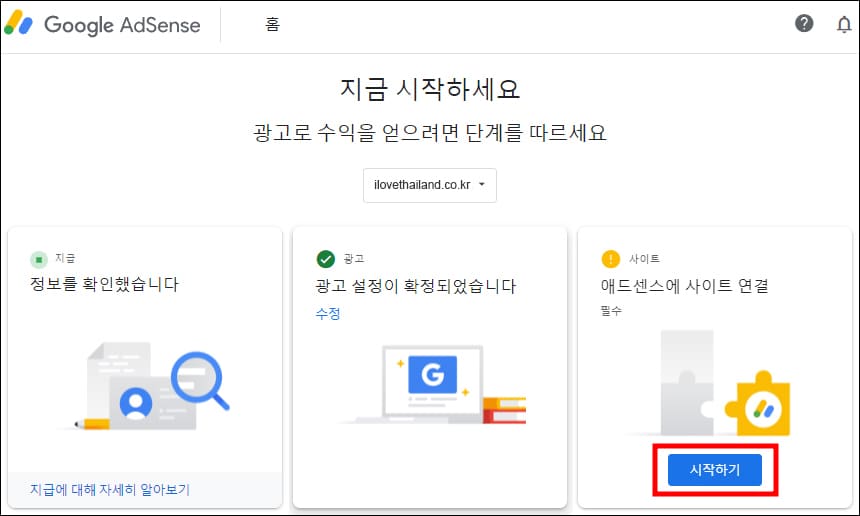860x516 pixels.
Task: Click the yellow warning icon by 사이트
Action: click(610, 258)
